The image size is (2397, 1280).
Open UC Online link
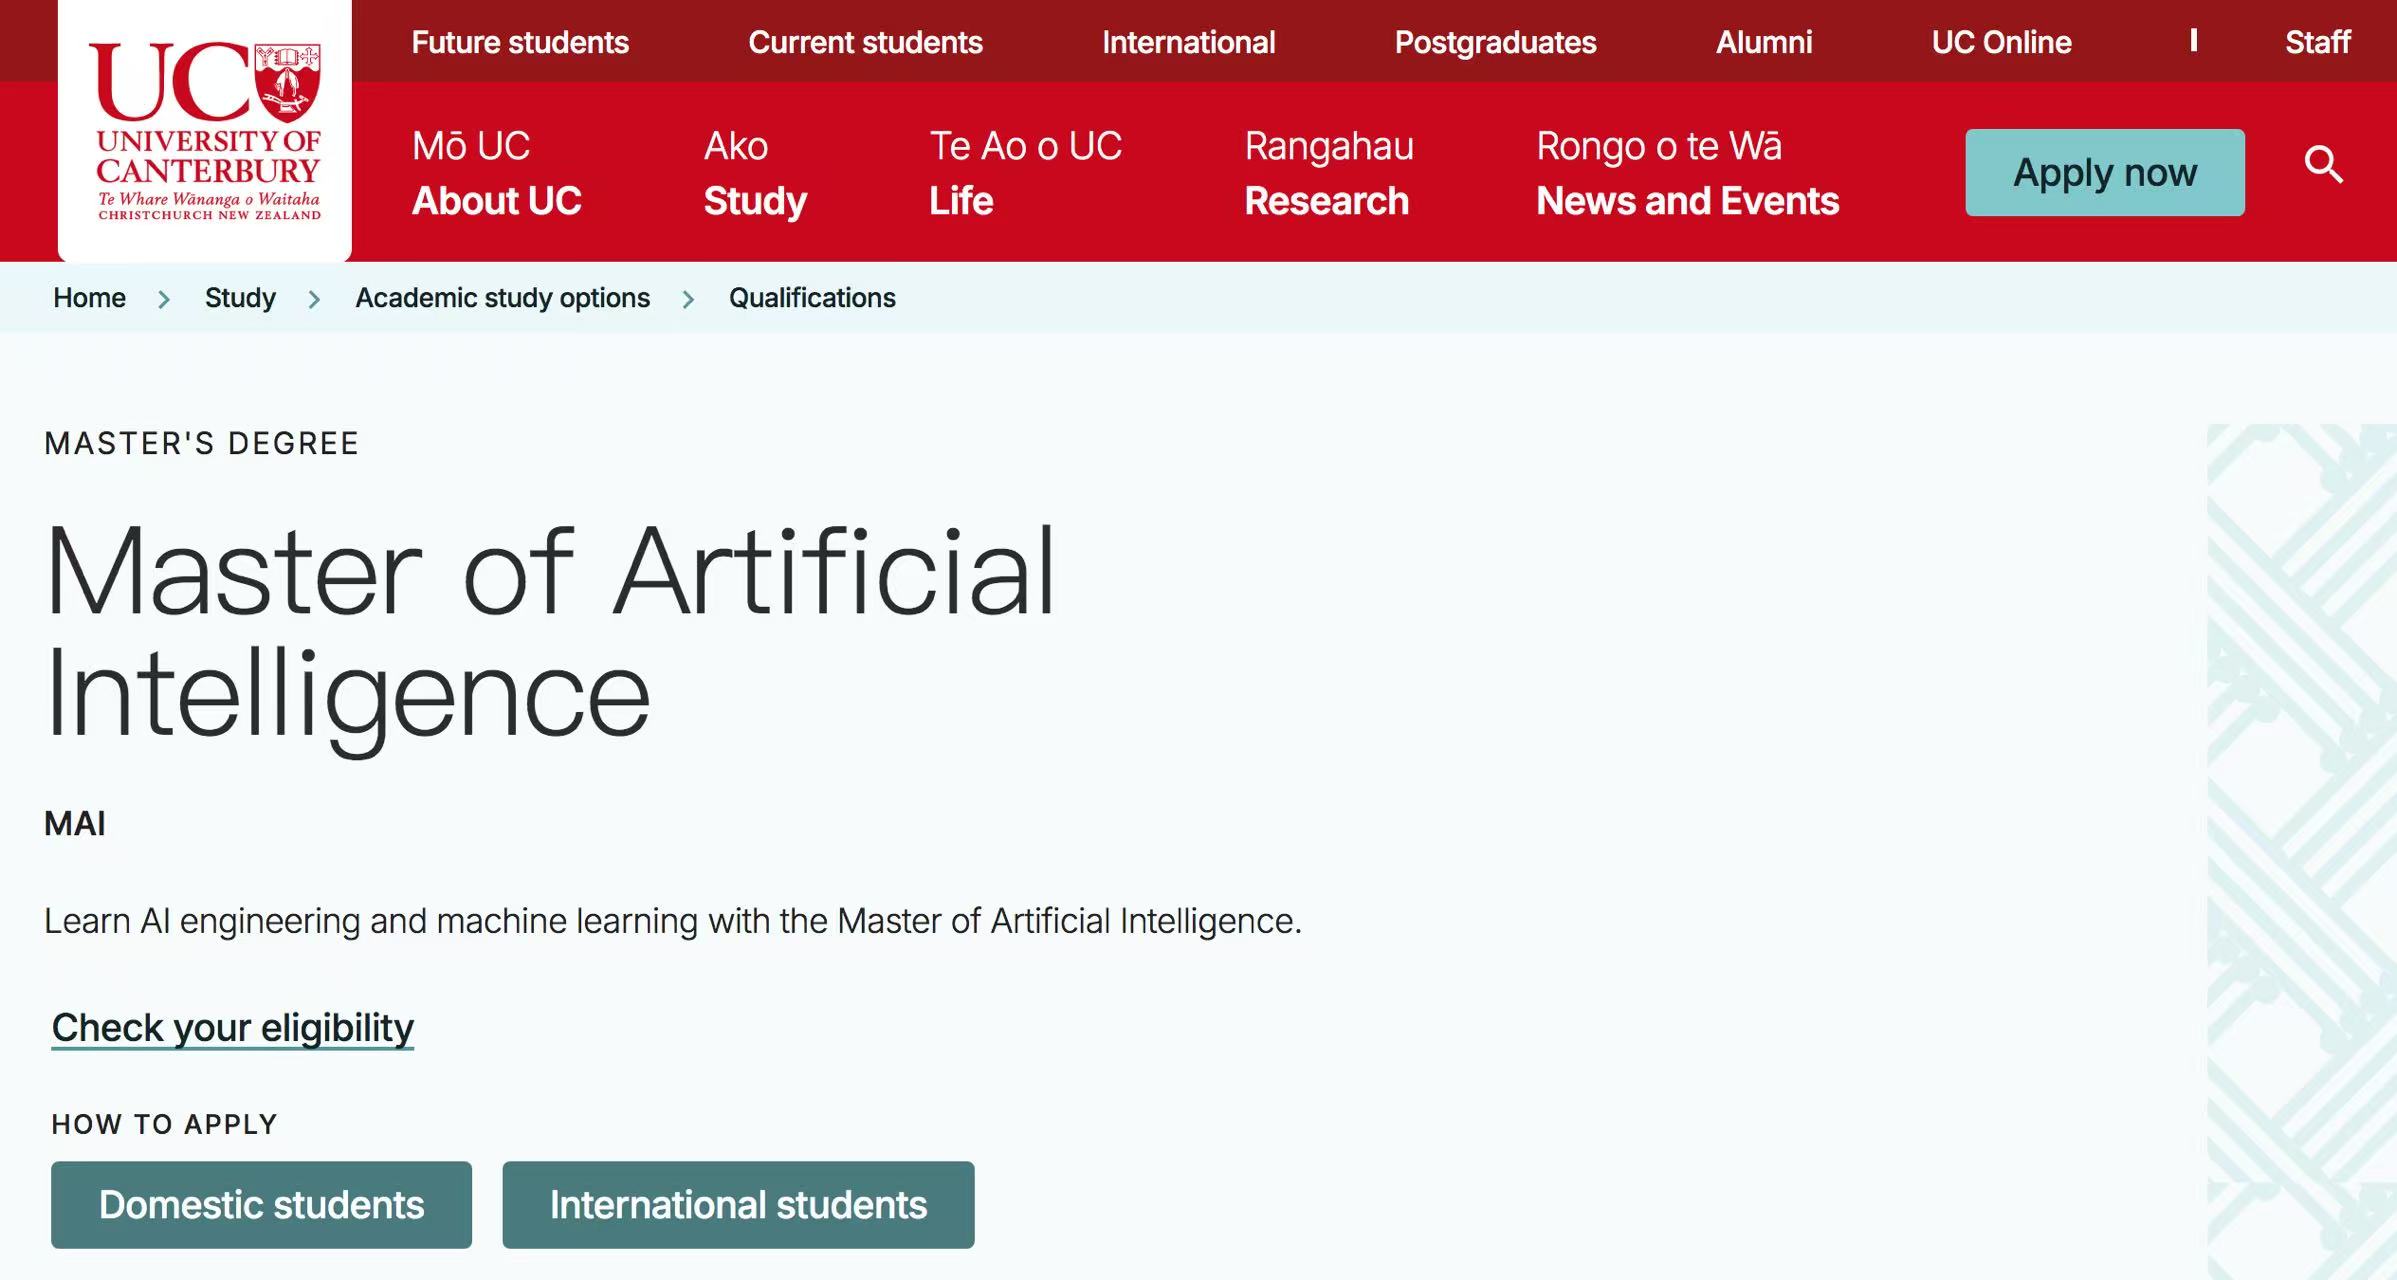(x=2001, y=42)
